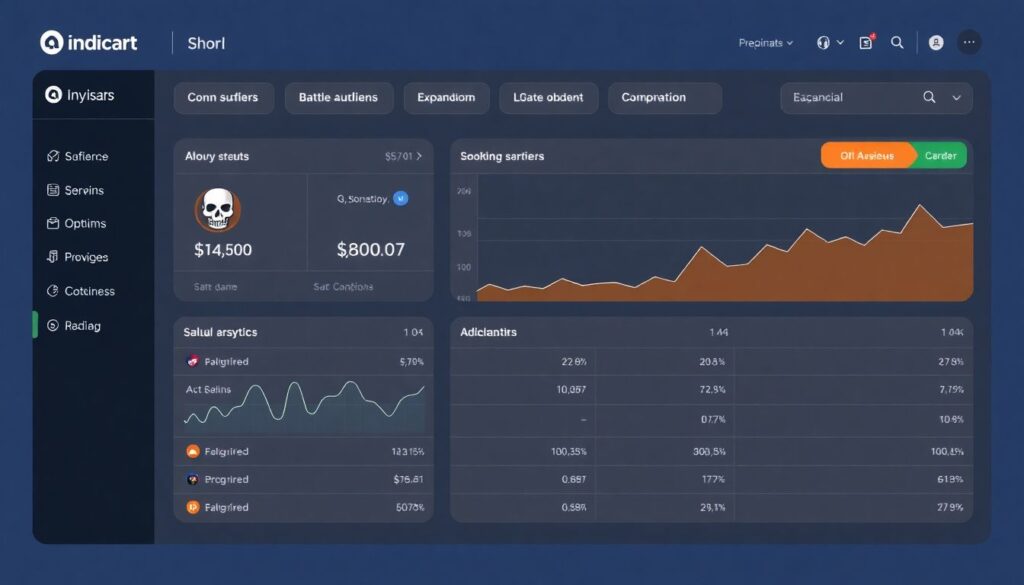Click the Optims sidebar icon
Image resolution: width=1024 pixels, height=585 pixels.
tap(53, 224)
